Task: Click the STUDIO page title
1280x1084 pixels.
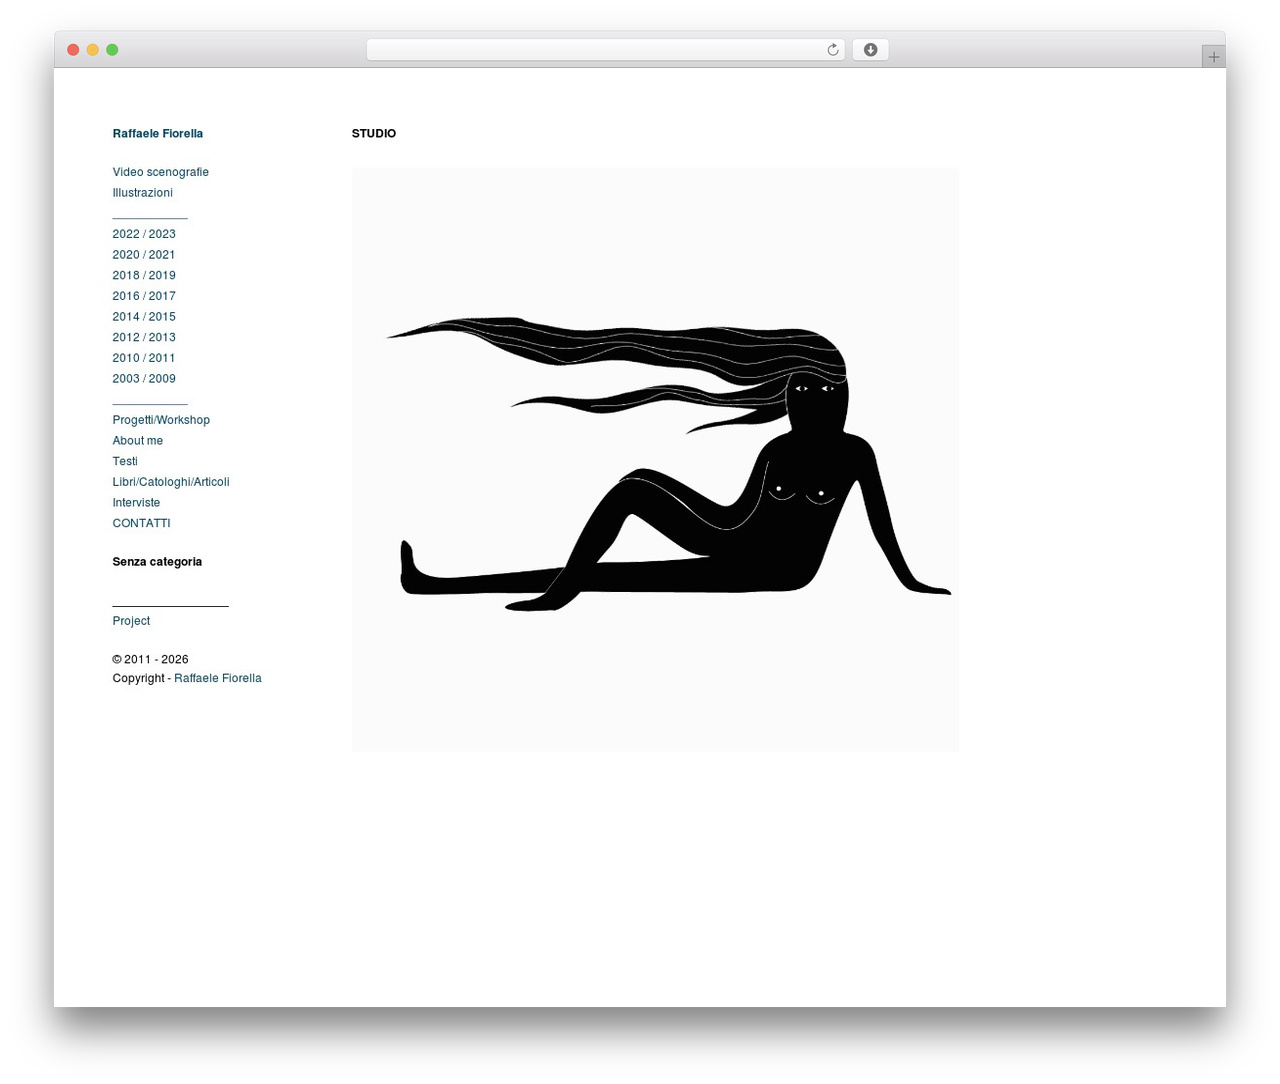Action: click(x=374, y=133)
